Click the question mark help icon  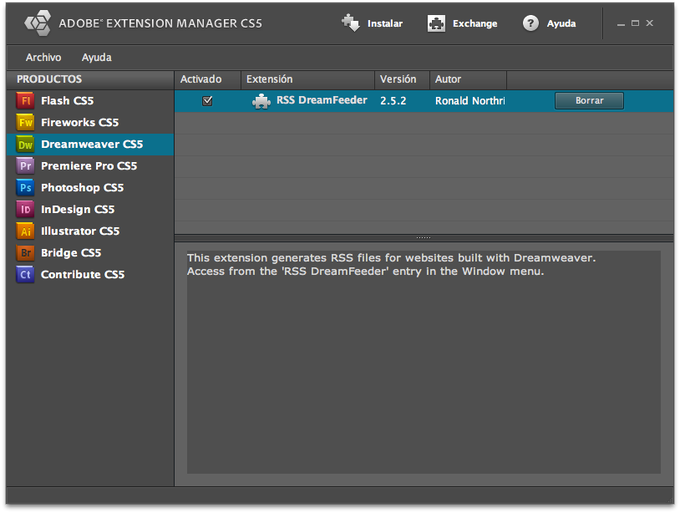[530, 23]
